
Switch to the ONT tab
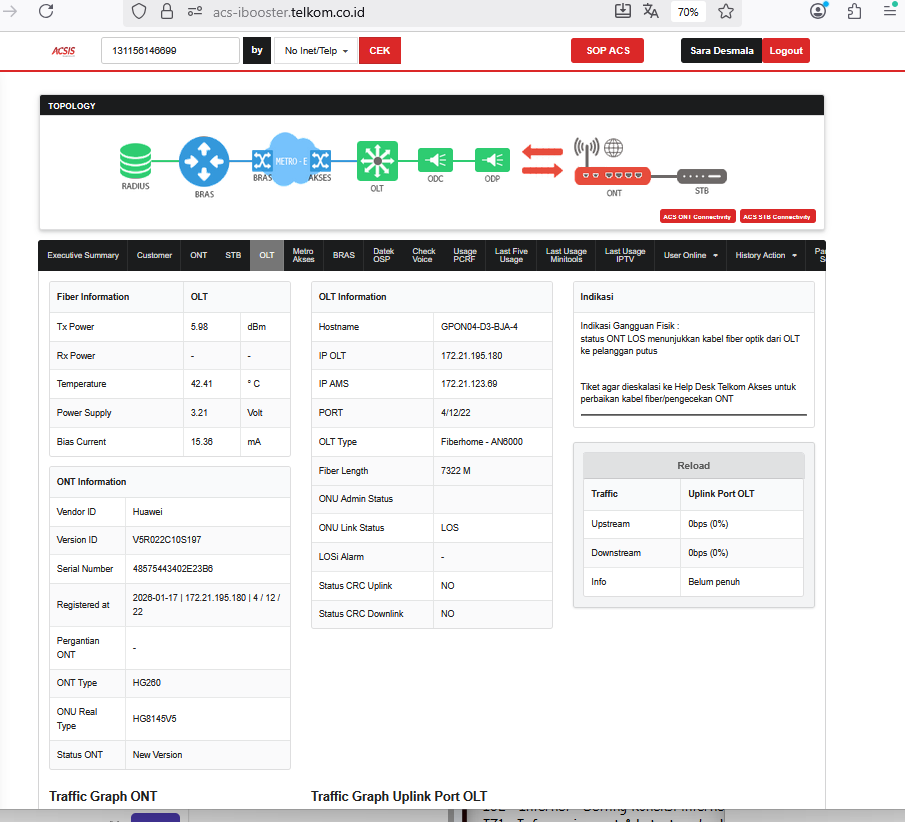pos(199,255)
